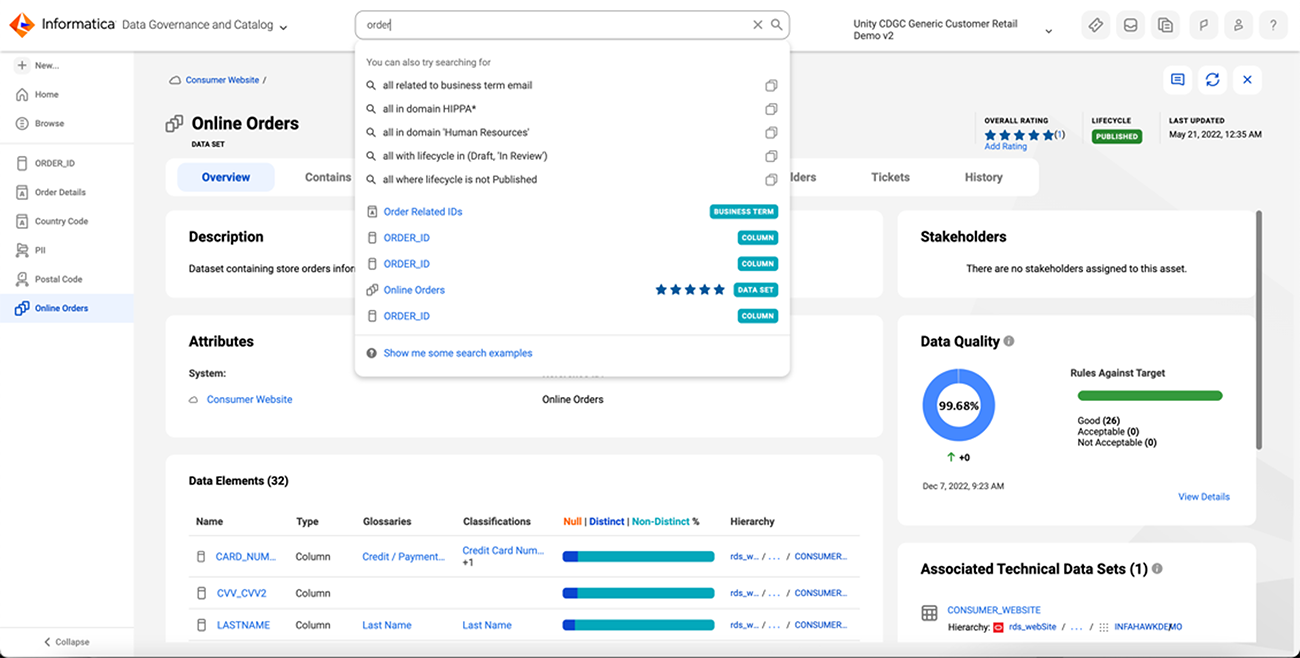Open the Unity CDGC organization dropdown
This screenshot has height=658, width=1300.
[1048, 31]
